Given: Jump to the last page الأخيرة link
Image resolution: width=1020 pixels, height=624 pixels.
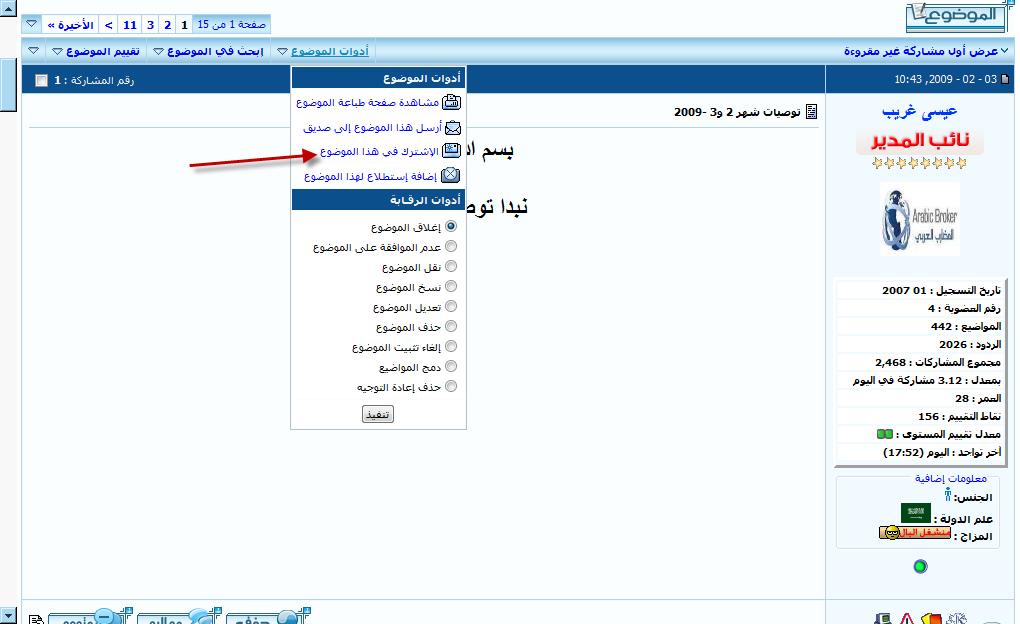Looking at the screenshot, I should [x=71, y=25].
